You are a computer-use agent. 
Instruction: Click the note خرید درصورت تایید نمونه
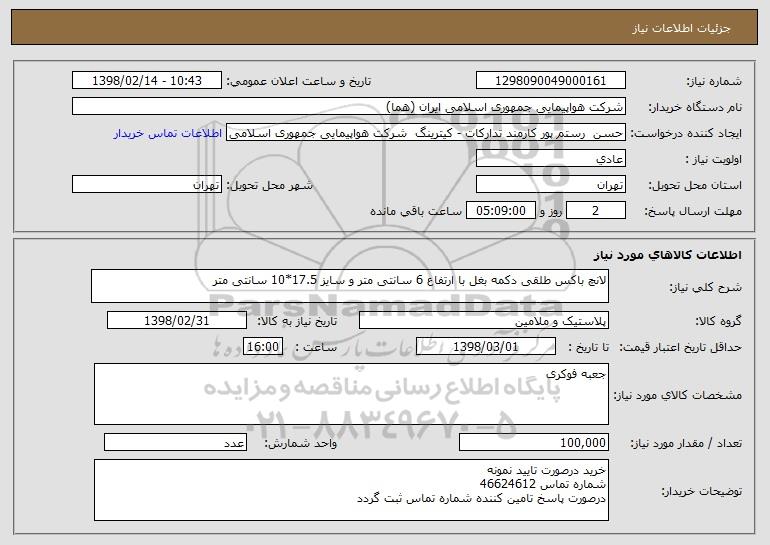click(547, 470)
